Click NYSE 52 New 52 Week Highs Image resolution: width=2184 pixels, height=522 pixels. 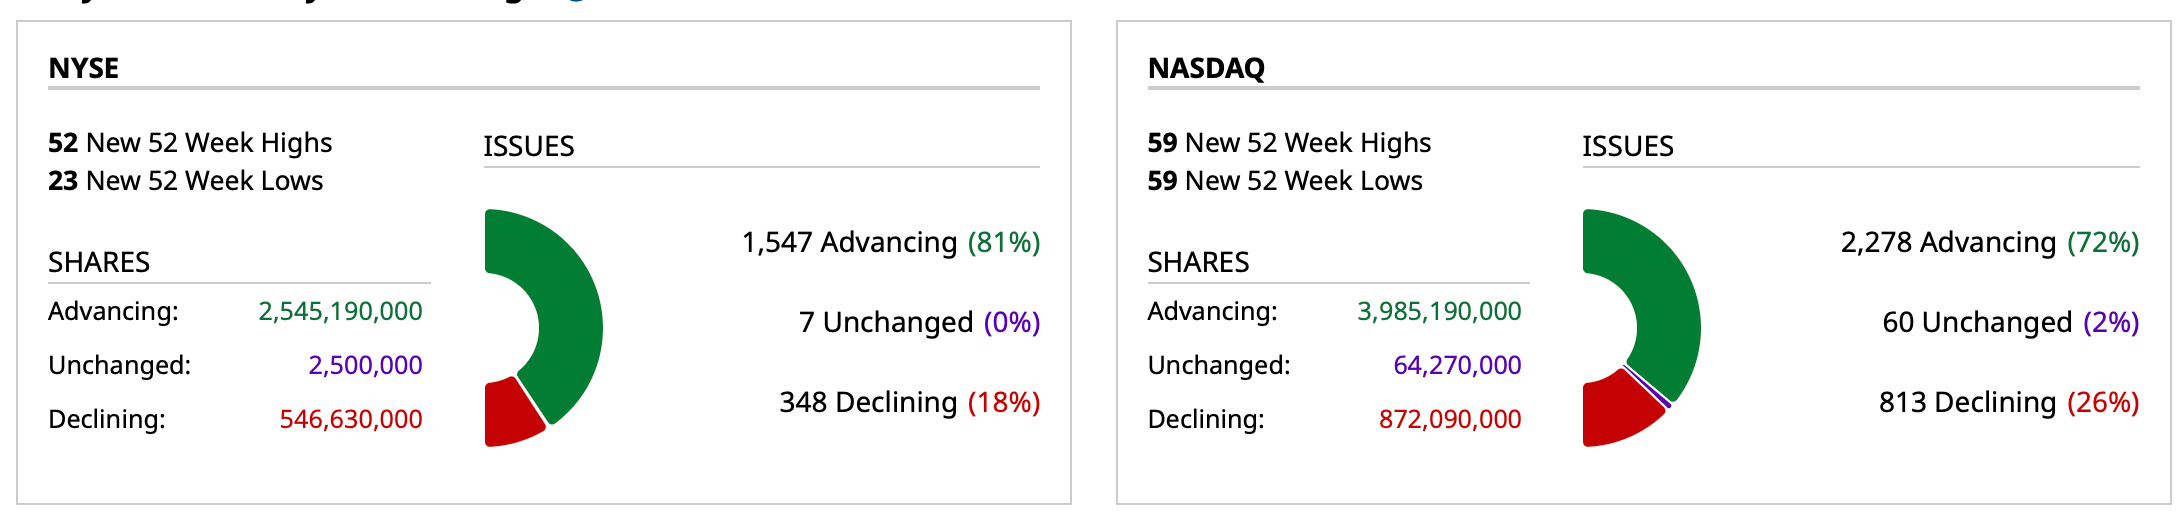coord(190,143)
